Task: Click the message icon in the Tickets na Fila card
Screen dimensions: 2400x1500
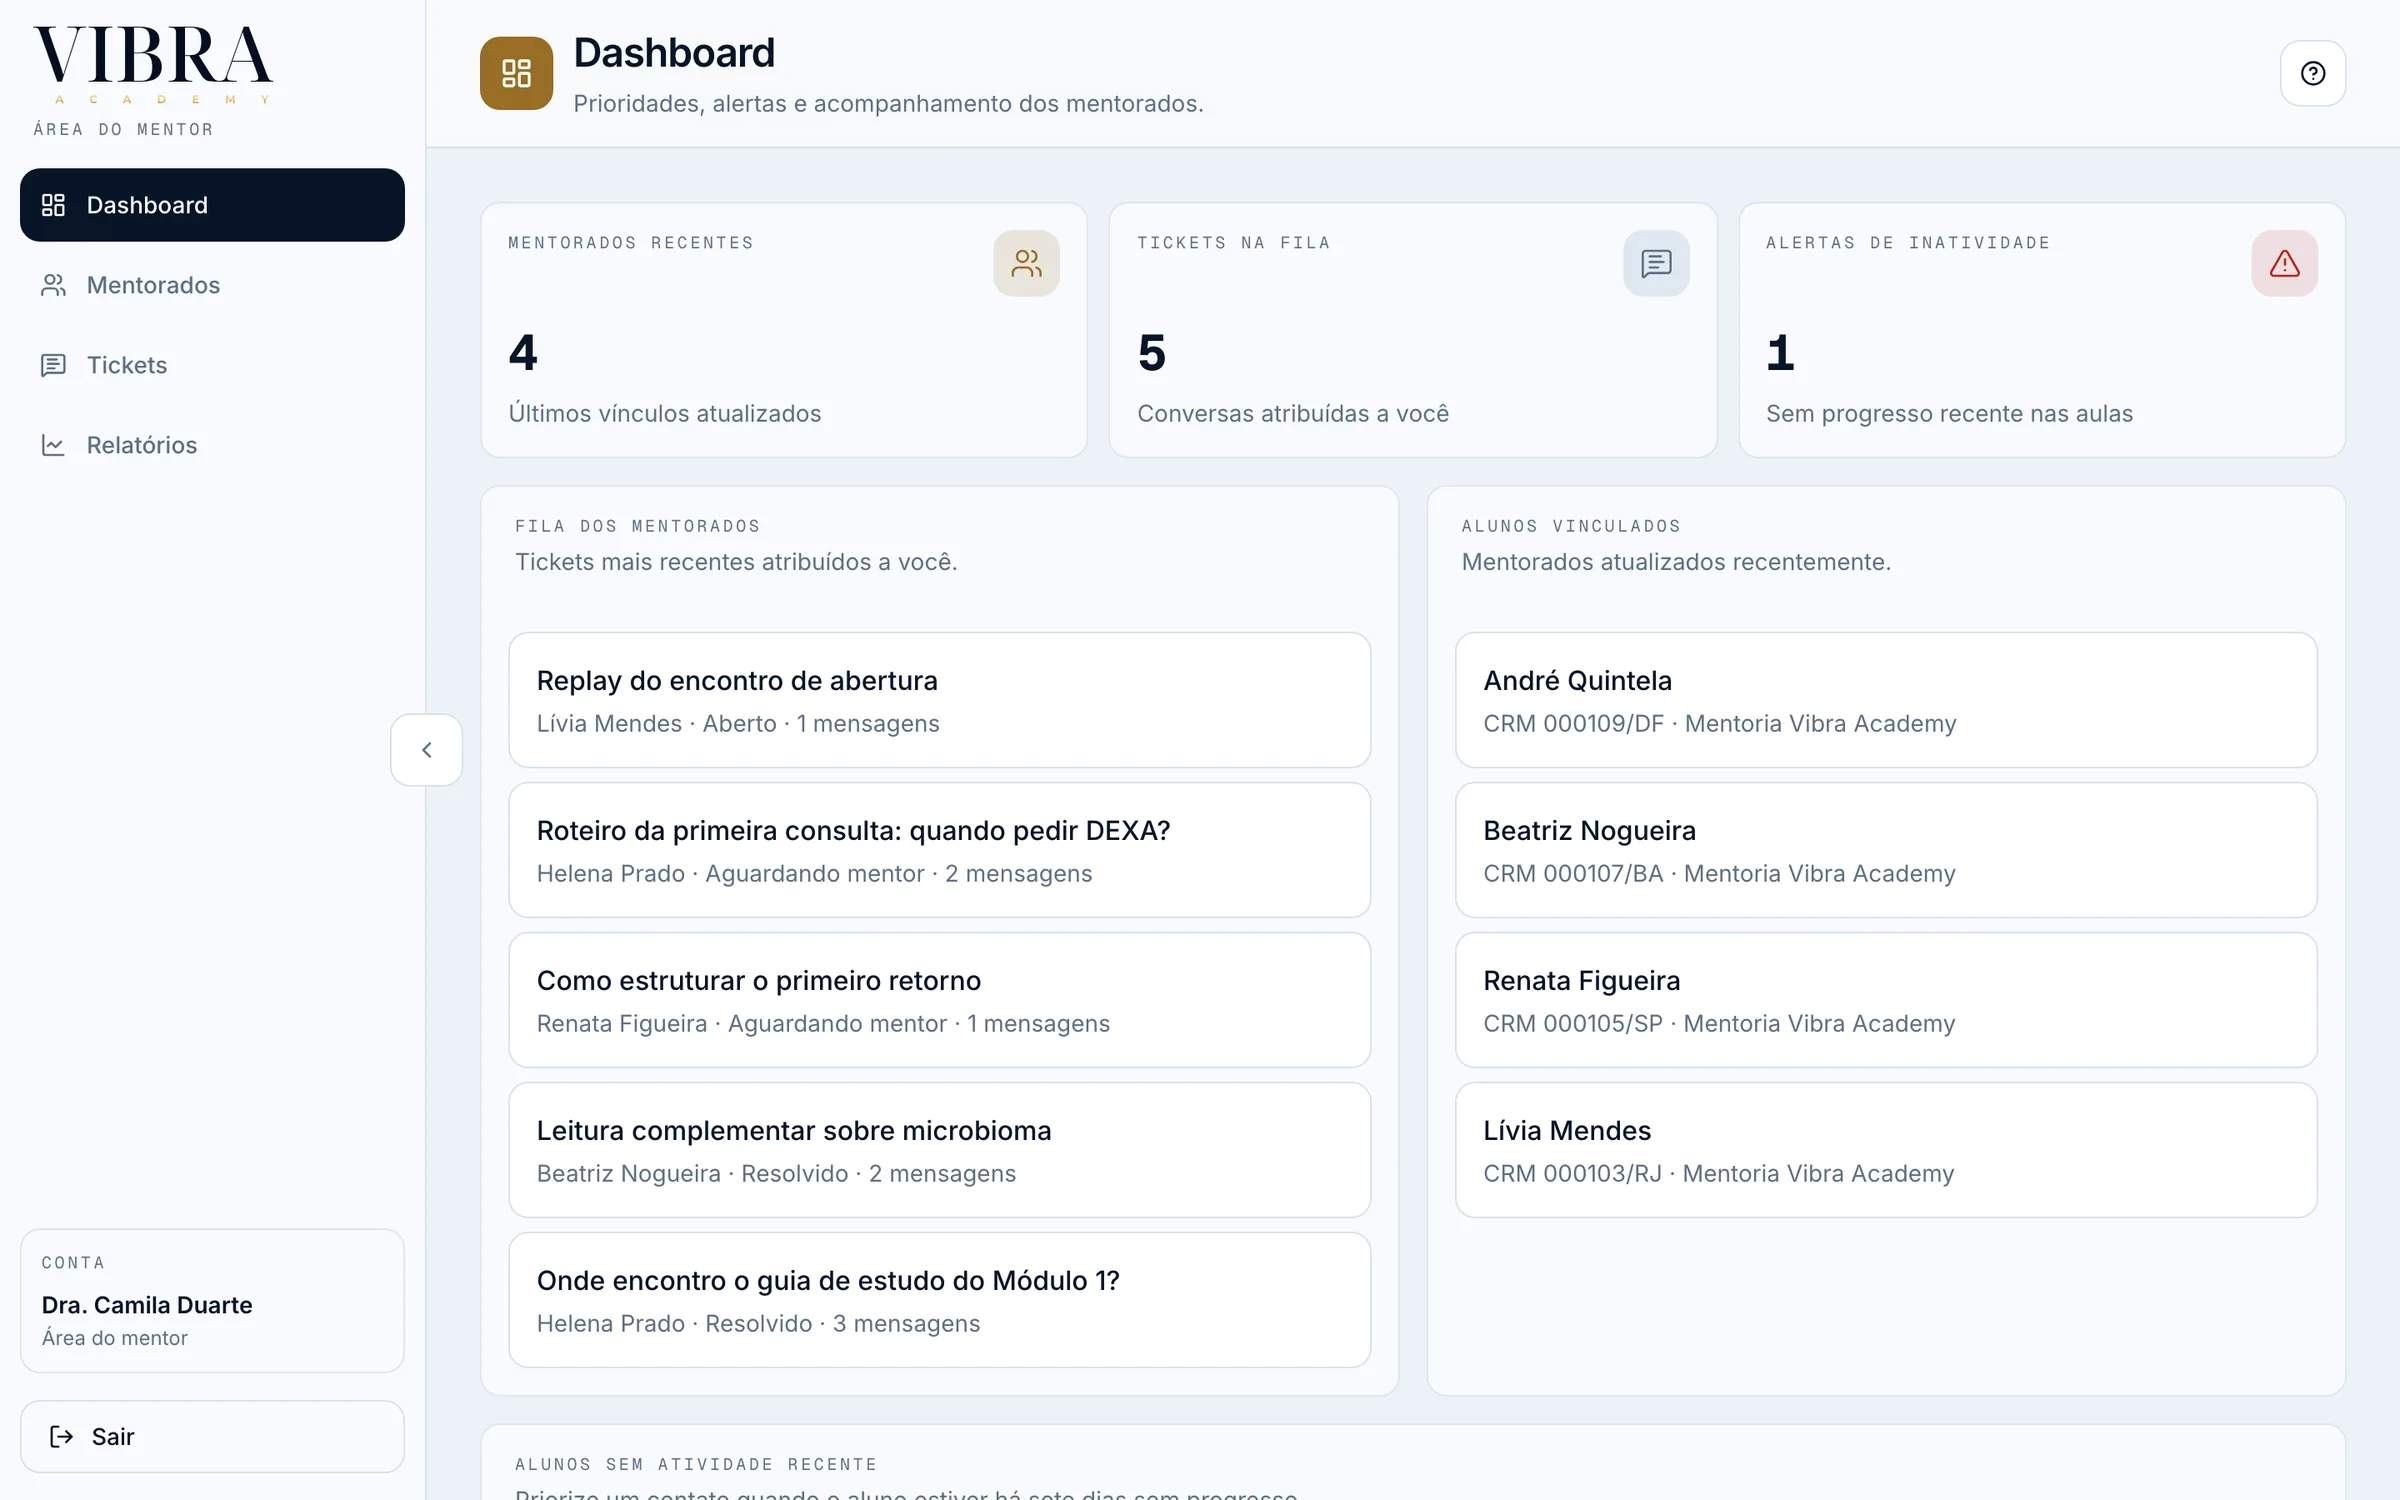Action: click(x=1656, y=263)
